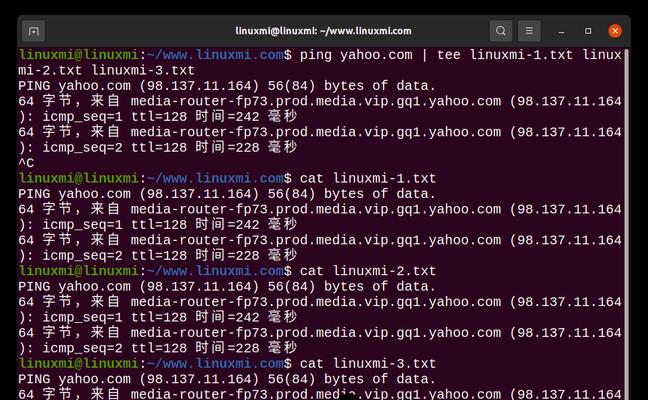
Task: Click the mi-2.txt linuxmi-3.txt wrapped line
Action: [106, 70]
